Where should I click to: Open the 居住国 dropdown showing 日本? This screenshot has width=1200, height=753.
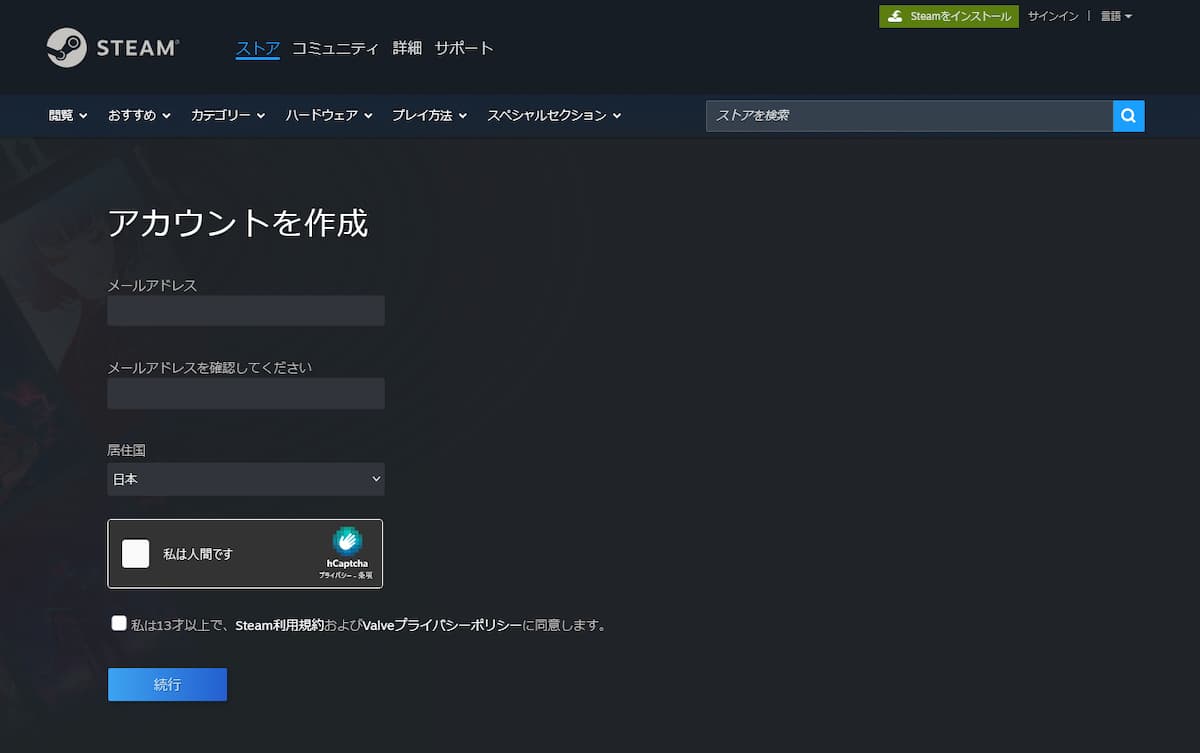pos(246,479)
